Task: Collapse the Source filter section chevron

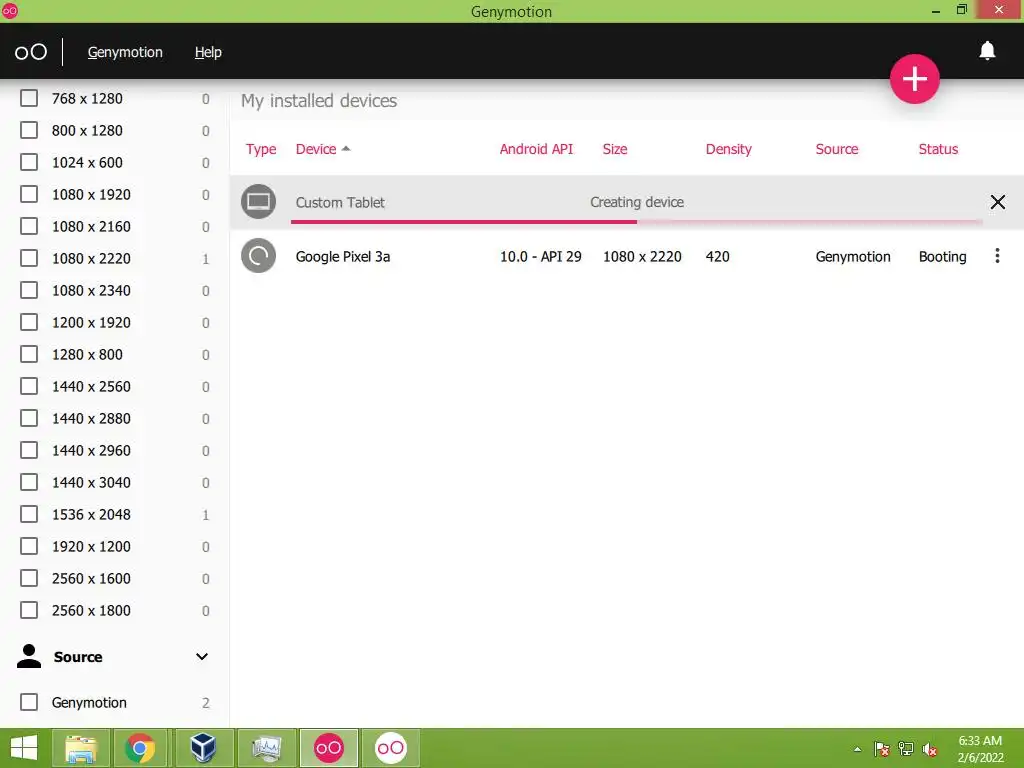Action: (202, 656)
